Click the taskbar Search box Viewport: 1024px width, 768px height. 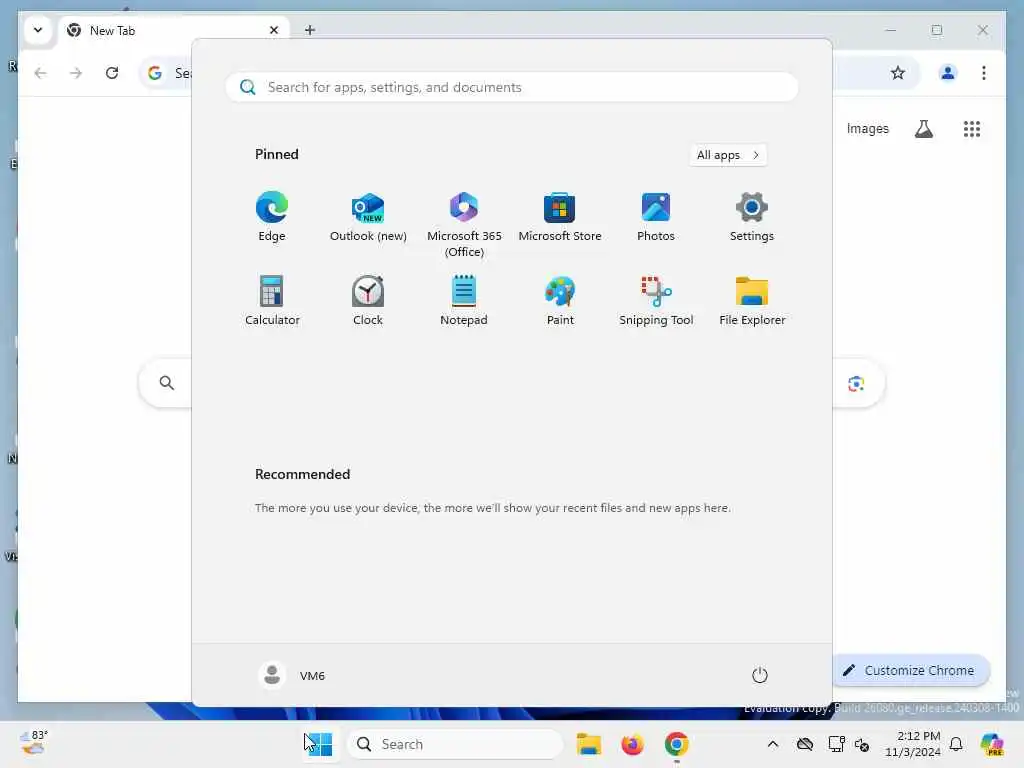[x=455, y=744]
